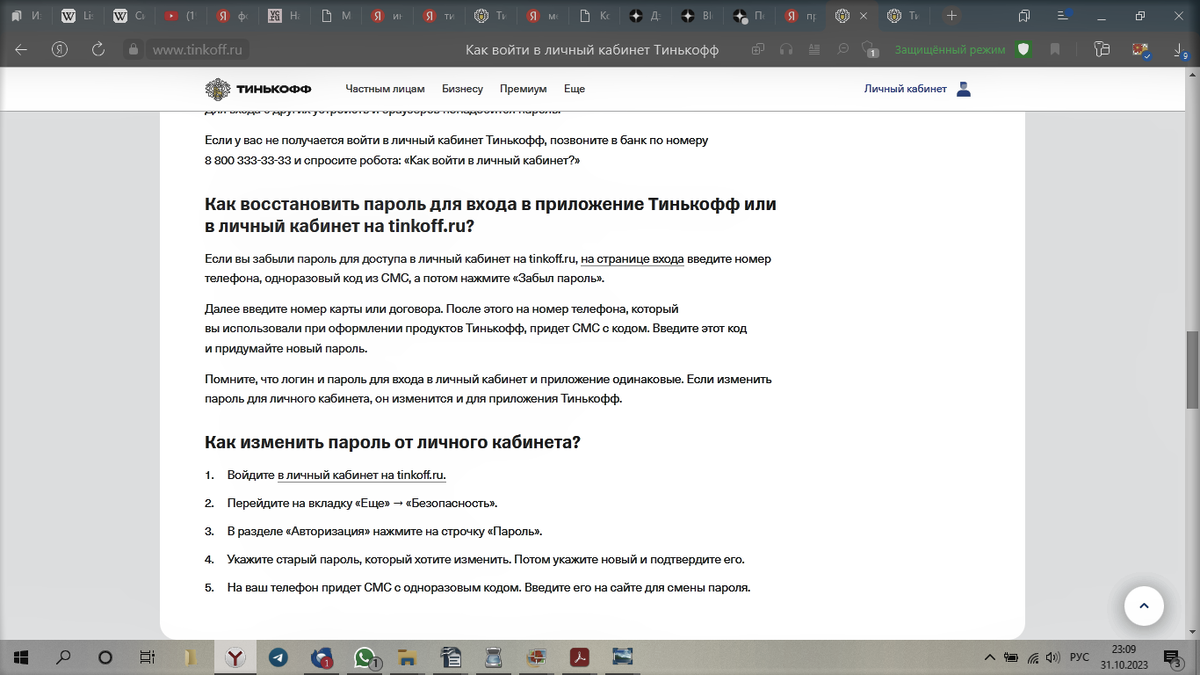Open the 'Бизнесу' menu item
The height and width of the screenshot is (675, 1200).
click(x=462, y=89)
